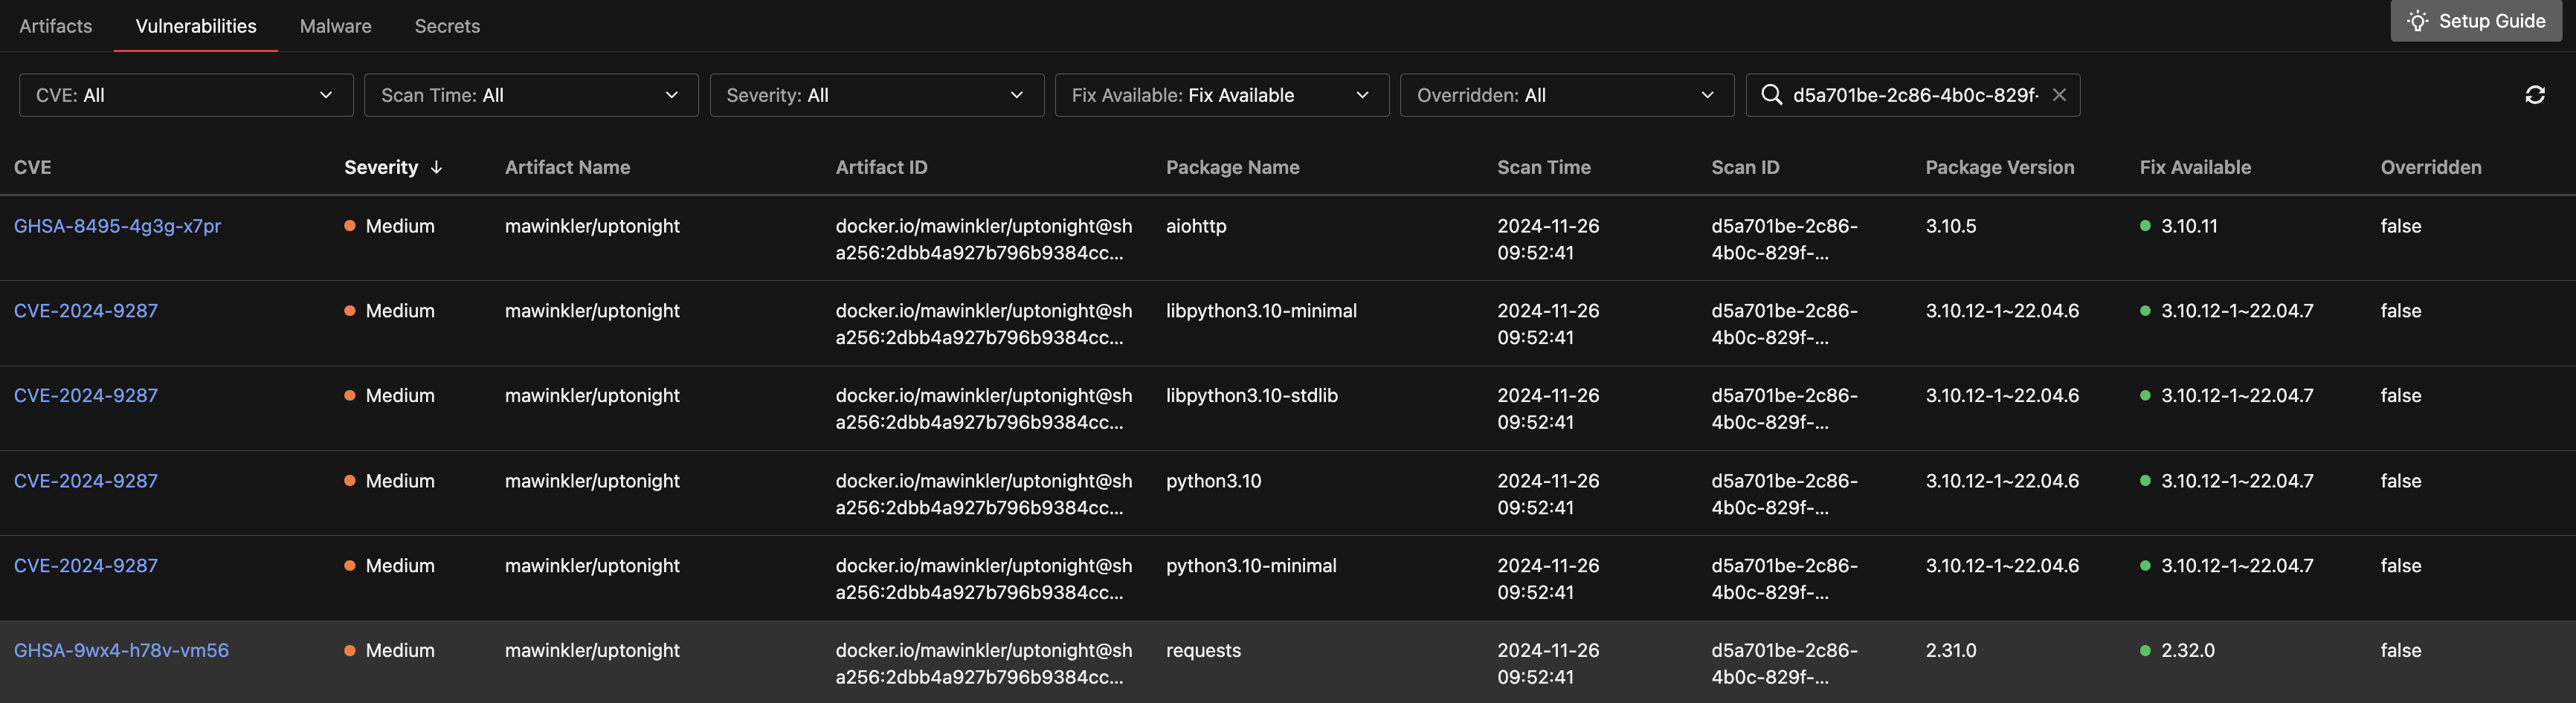Click package version 3.10.5 cell
Viewport: 2576px width, 703px height.
click(x=1951, y=226)
